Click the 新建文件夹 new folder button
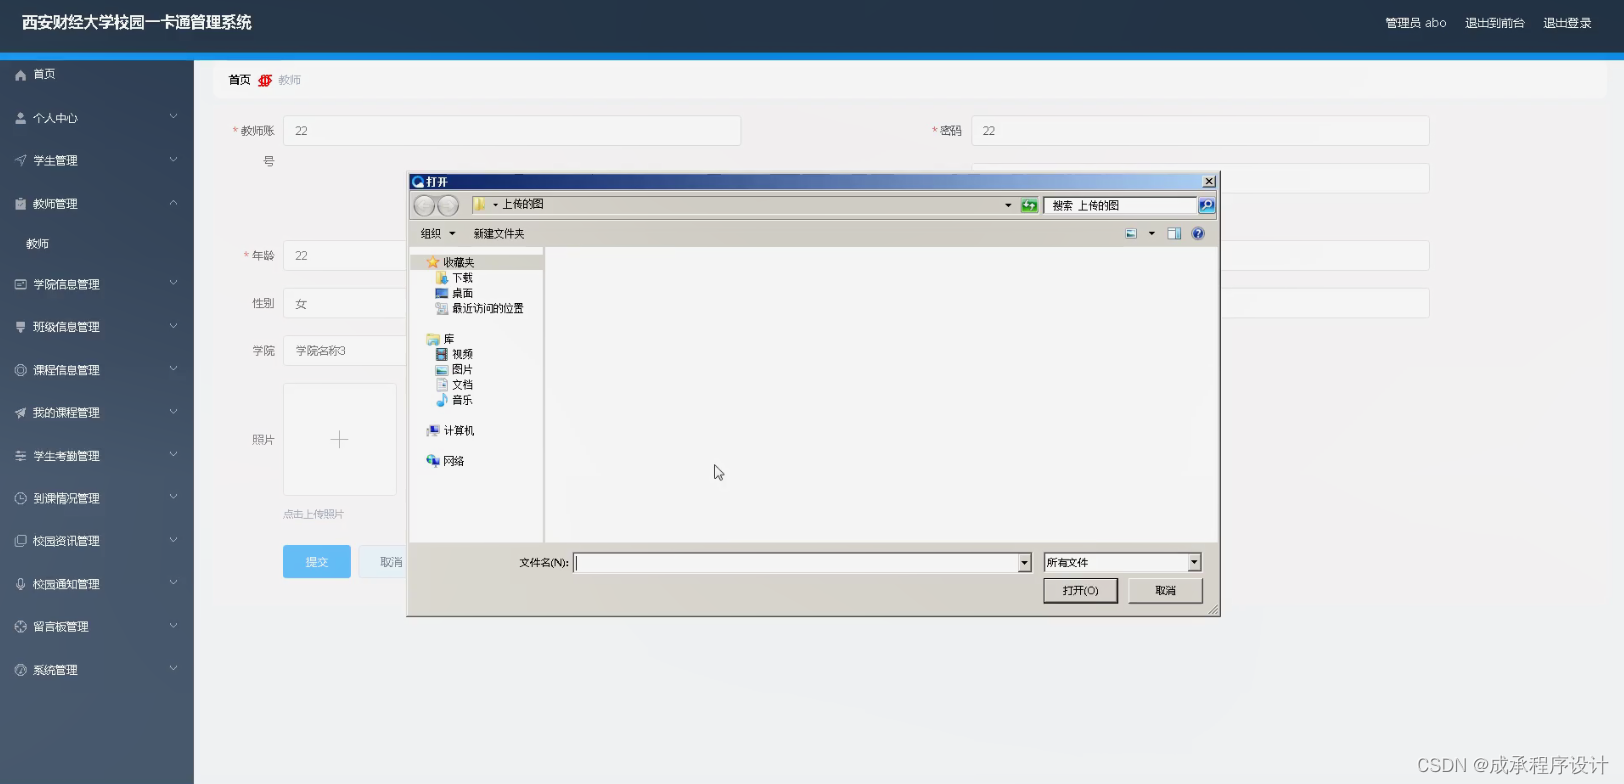 499,234
